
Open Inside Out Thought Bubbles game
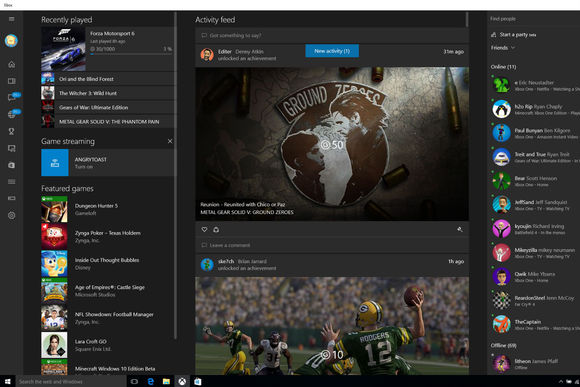click(107, 263)
